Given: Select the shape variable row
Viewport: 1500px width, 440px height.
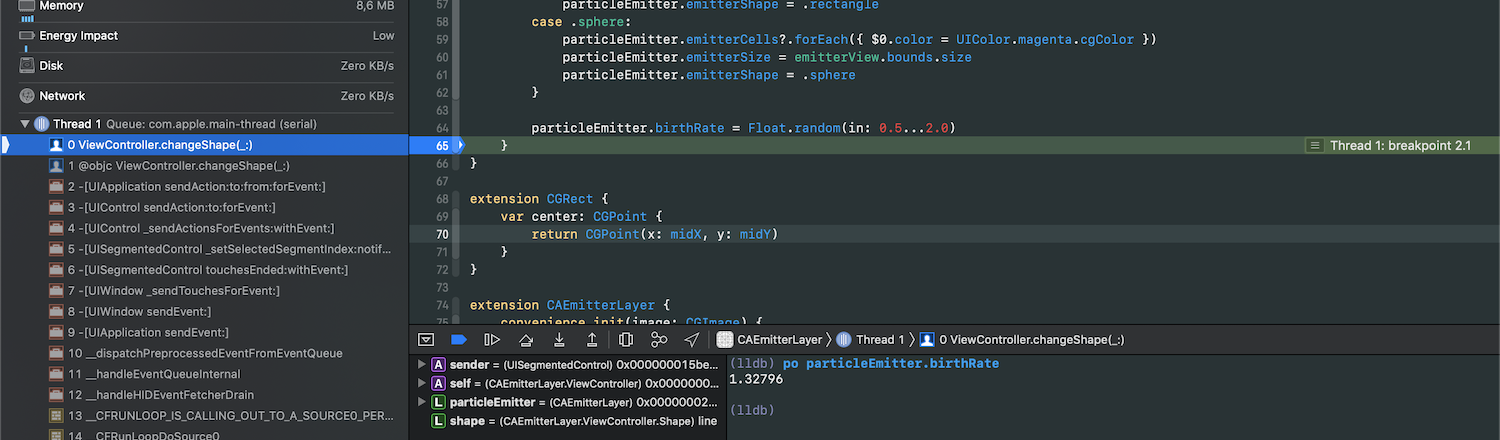Looking at the screenshot, I should click(568, 421).
